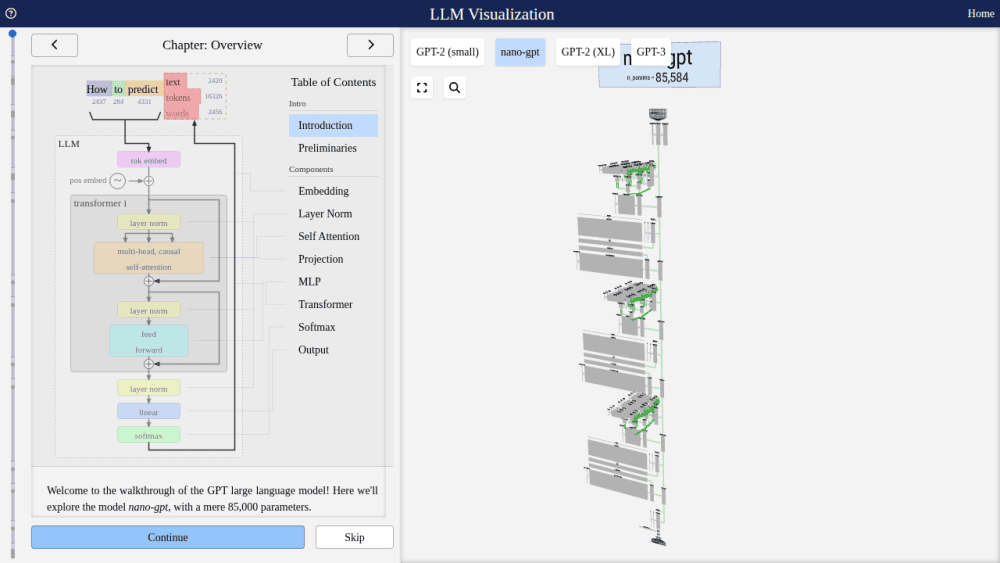1000x563 pixels.
Task: Click the linear block in diagram
Action: tap(149, 412)
